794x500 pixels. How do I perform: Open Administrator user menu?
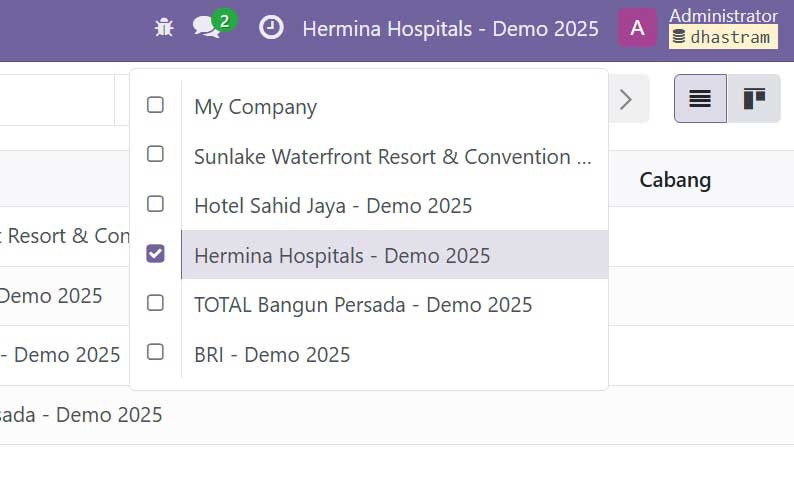[x=723, y=16]
